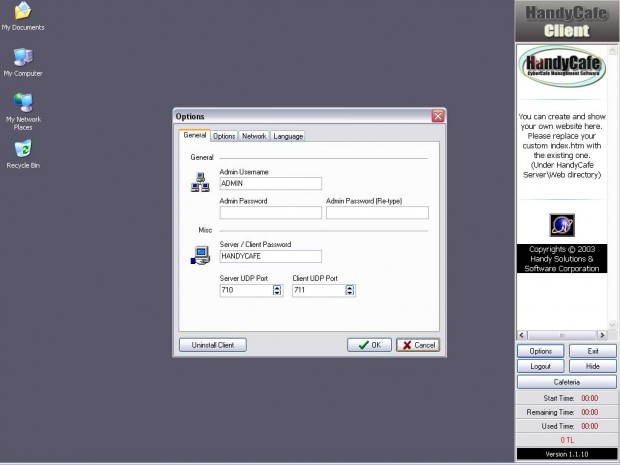Switch to the General tab

coord(195,135)
